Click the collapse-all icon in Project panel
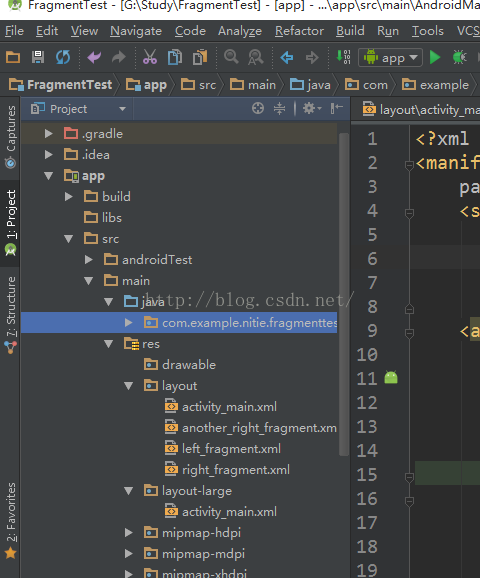Viewport: 480px width, 578px height. [279, 108]
